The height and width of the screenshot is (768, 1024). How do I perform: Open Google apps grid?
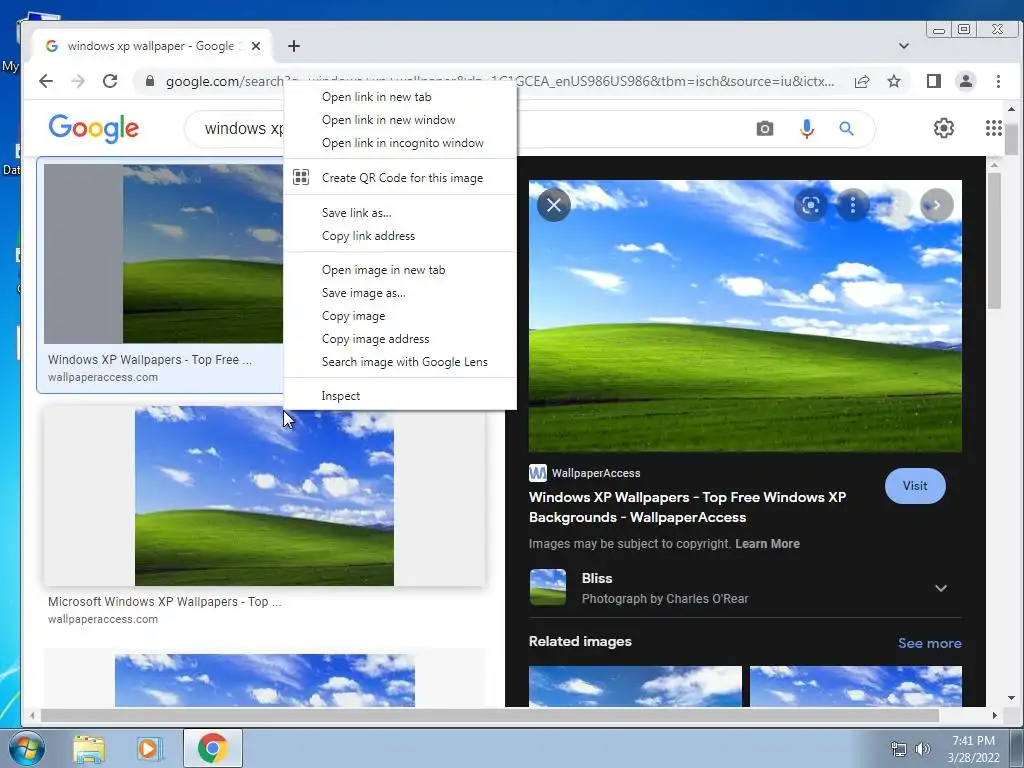(x=993, y=128)
